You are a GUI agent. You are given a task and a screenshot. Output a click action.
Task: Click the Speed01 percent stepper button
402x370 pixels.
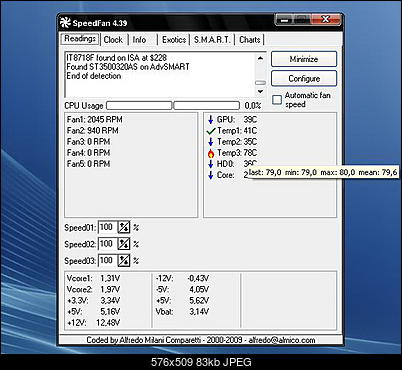[124, 228]
